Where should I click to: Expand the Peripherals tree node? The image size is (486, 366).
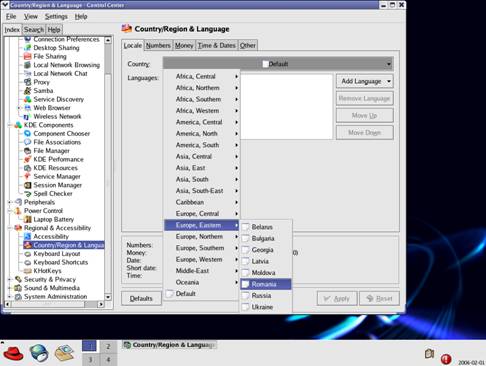9,202
